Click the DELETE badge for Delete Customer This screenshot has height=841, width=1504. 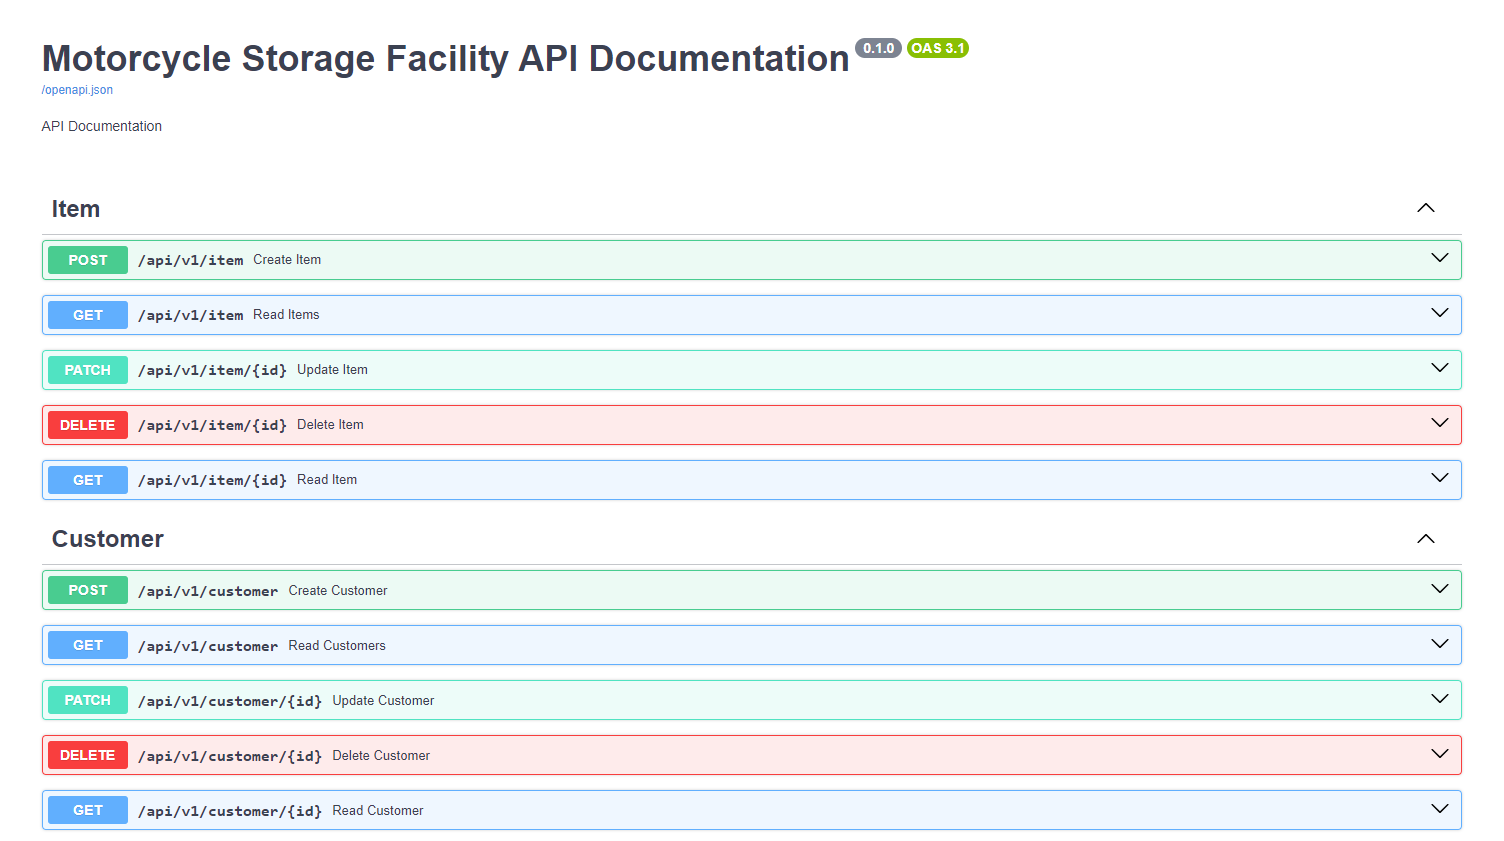coord(88,755)
